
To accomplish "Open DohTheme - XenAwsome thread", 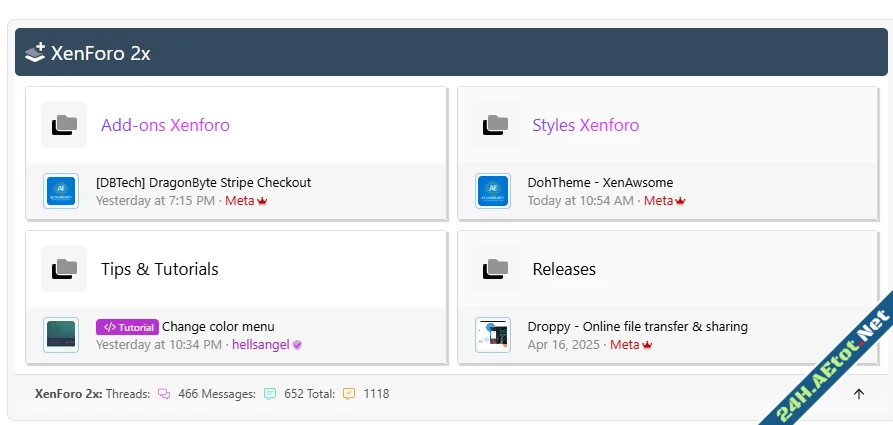I will click(600, 183).
